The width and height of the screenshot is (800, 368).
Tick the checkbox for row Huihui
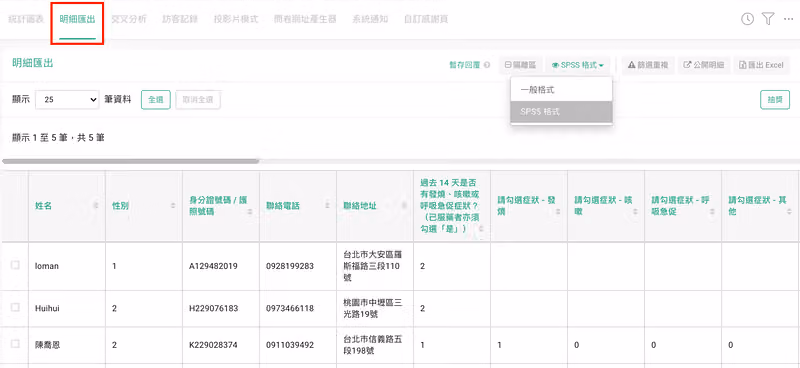15,307
